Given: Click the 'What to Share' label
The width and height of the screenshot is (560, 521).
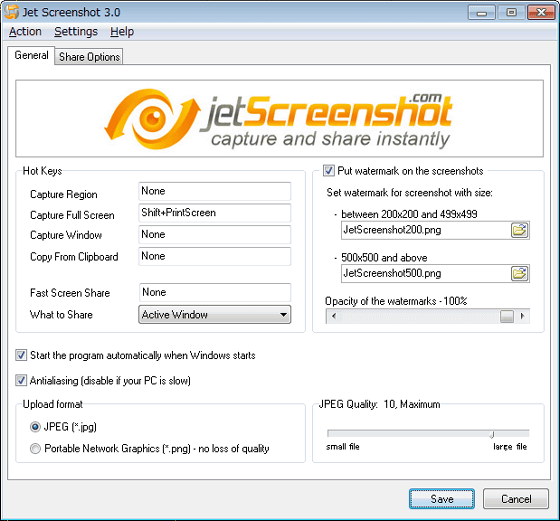Looking at the screenshot, I should (x=61, y=315).
